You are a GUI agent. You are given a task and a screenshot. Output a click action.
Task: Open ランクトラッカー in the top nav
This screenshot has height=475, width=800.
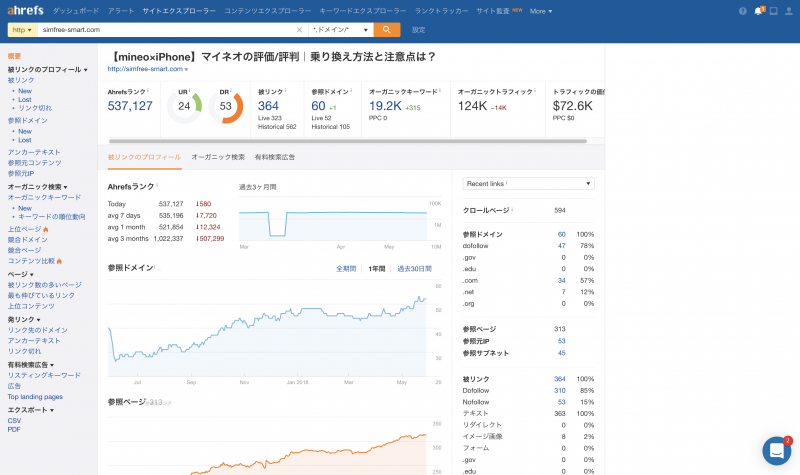point(441,11)
